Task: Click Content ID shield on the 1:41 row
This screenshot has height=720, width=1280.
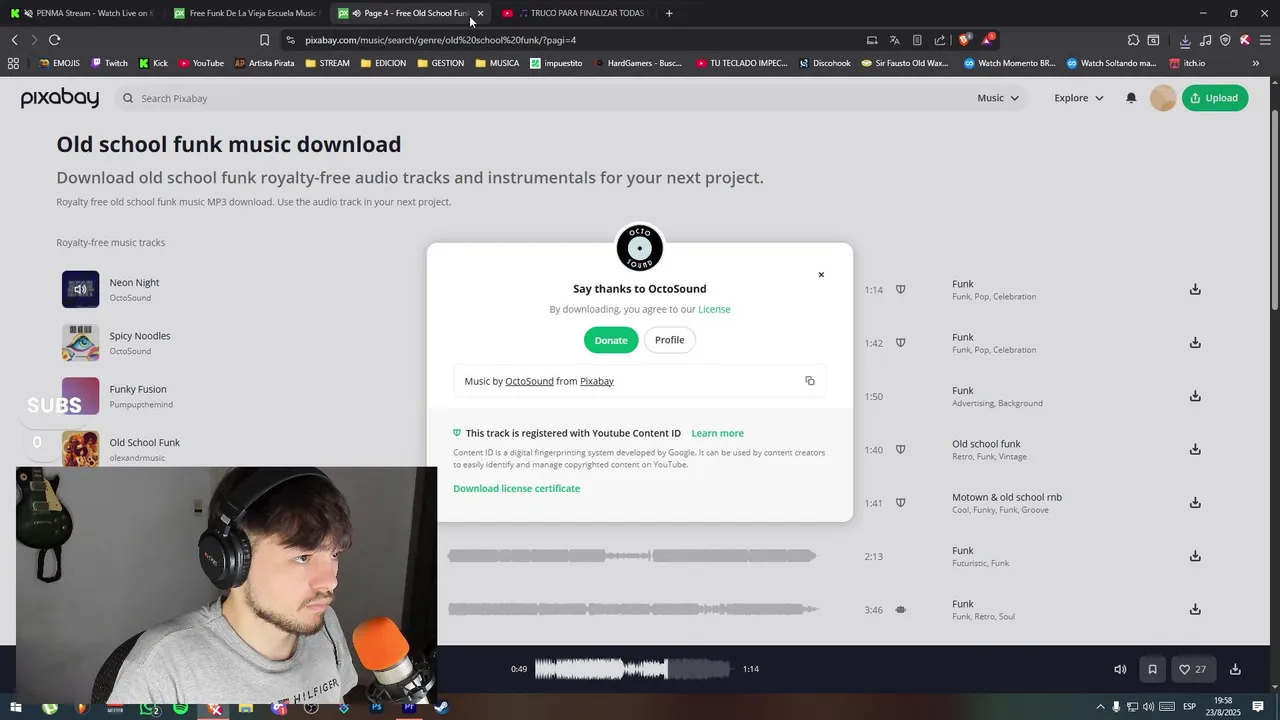Action: [900, 503]
